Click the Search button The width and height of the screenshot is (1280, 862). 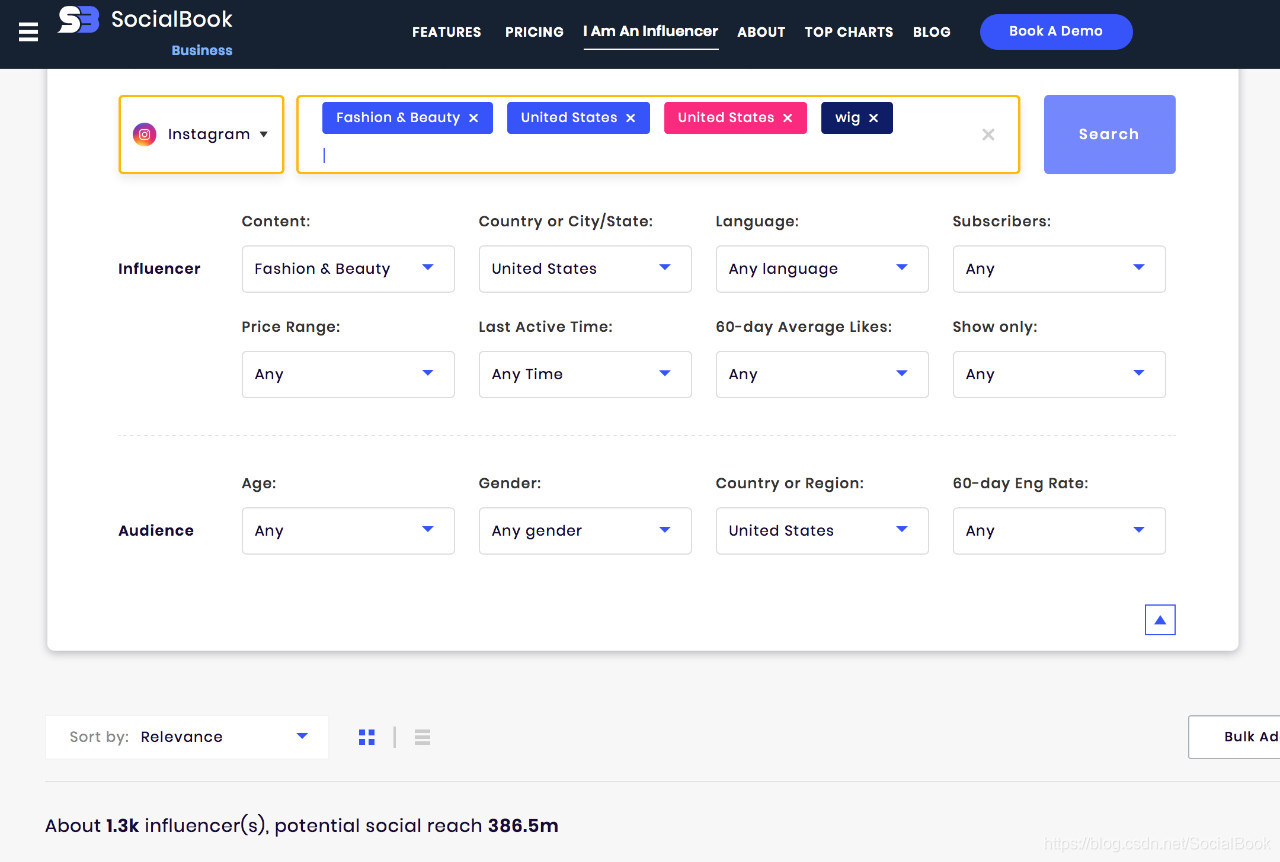tap(1110, 134)
